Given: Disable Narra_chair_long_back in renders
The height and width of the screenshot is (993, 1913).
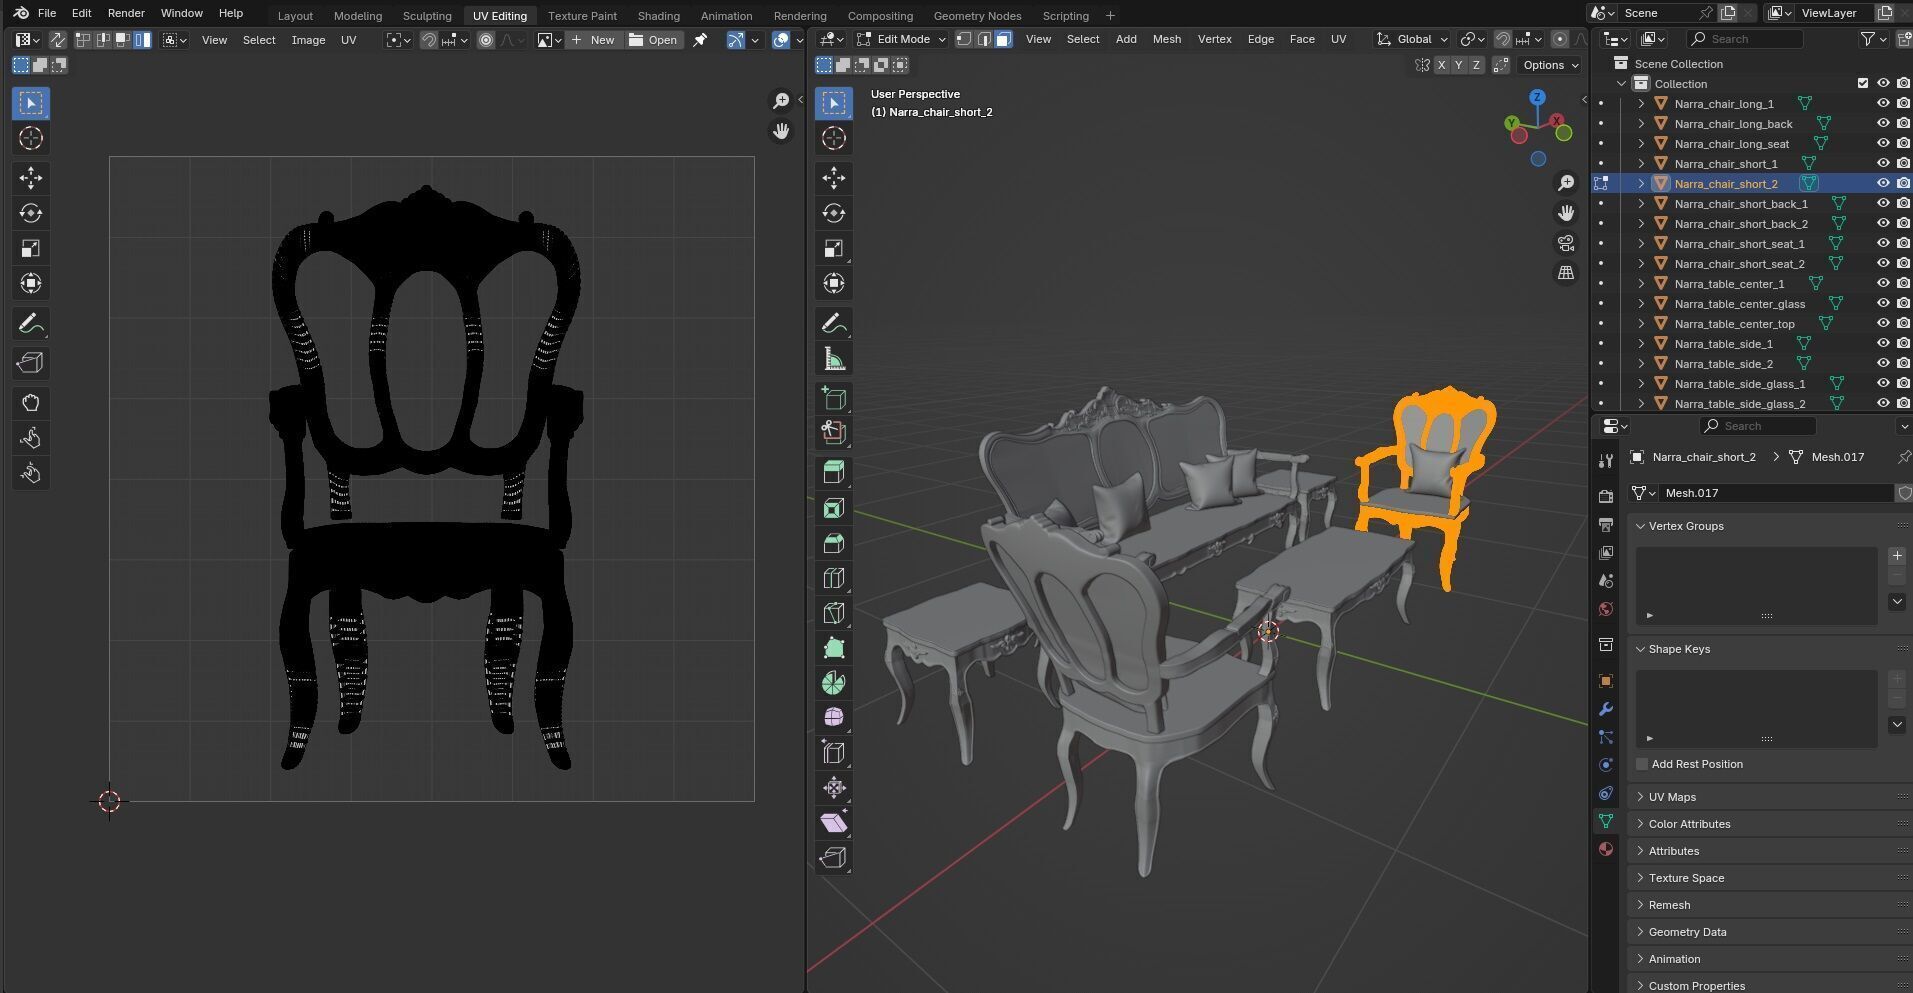Looking at the screenshot, I should 1903,124.
